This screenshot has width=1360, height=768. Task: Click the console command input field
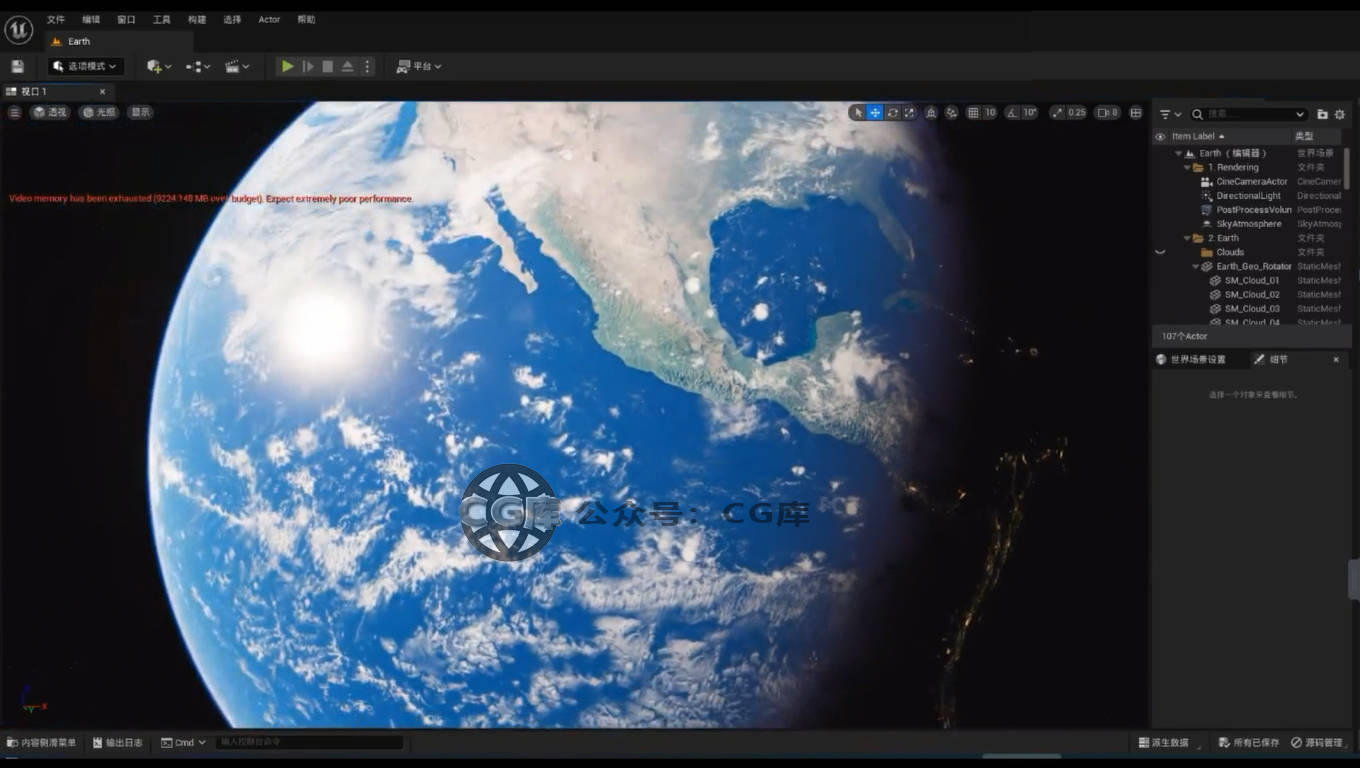click(310, 743)
